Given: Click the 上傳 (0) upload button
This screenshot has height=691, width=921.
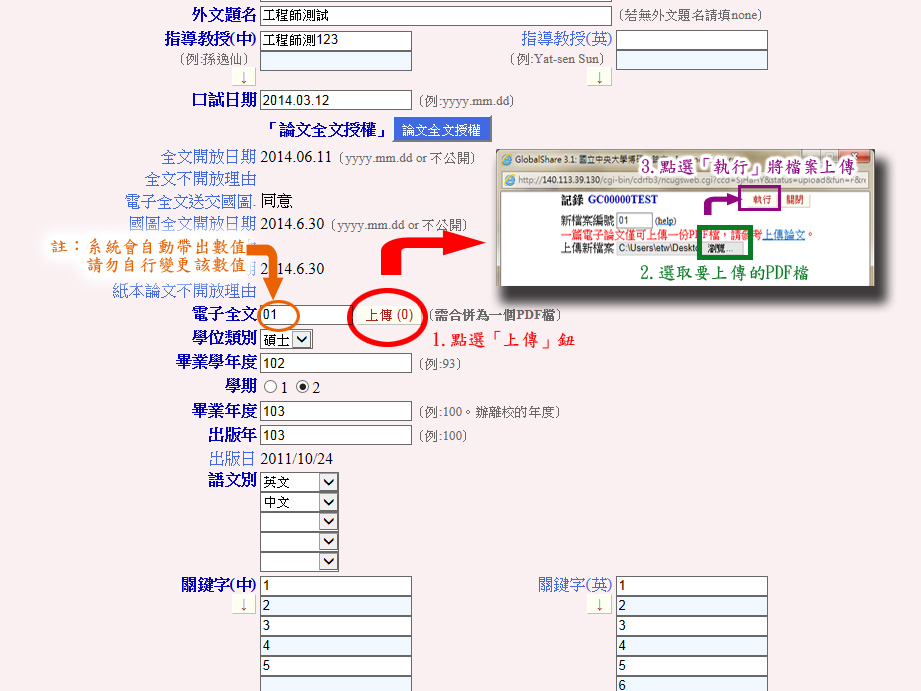Looking at the screenshot, I should pos(388,315).
